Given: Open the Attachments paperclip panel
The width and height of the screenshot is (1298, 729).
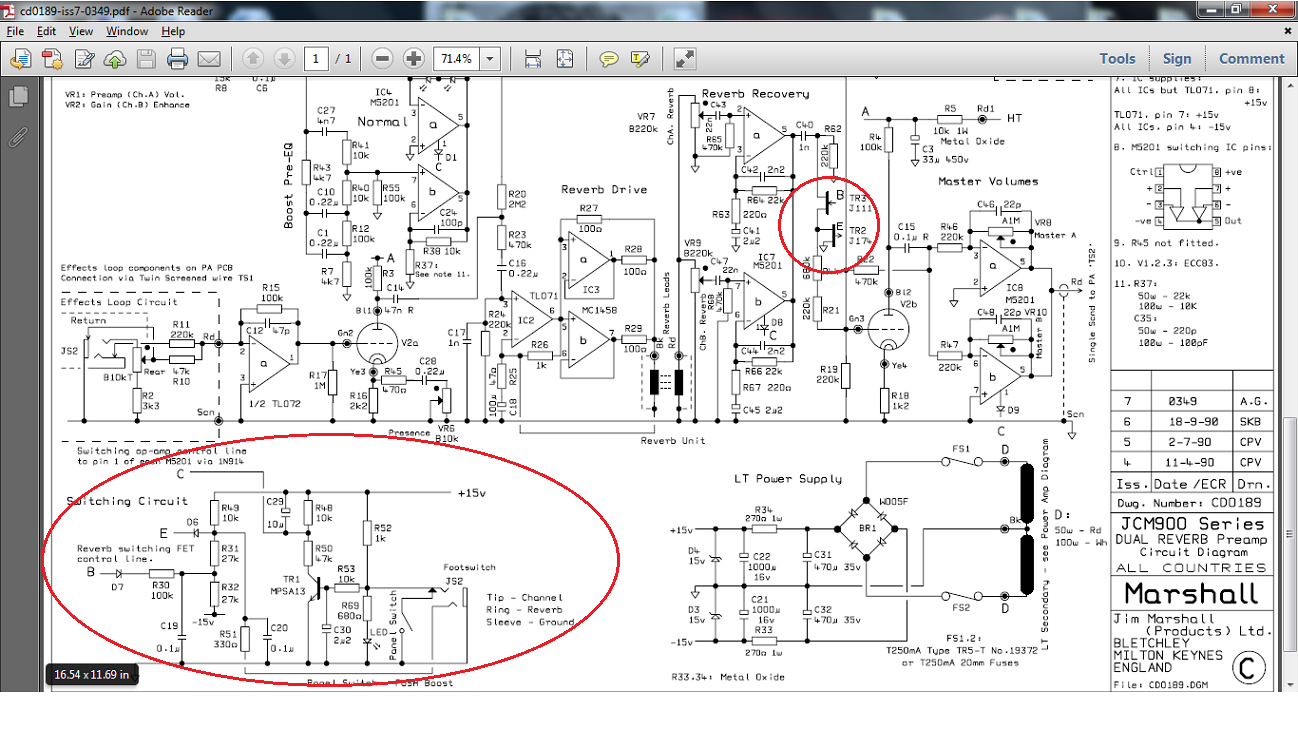Looking at the screenshot, I should coord(18,137).
